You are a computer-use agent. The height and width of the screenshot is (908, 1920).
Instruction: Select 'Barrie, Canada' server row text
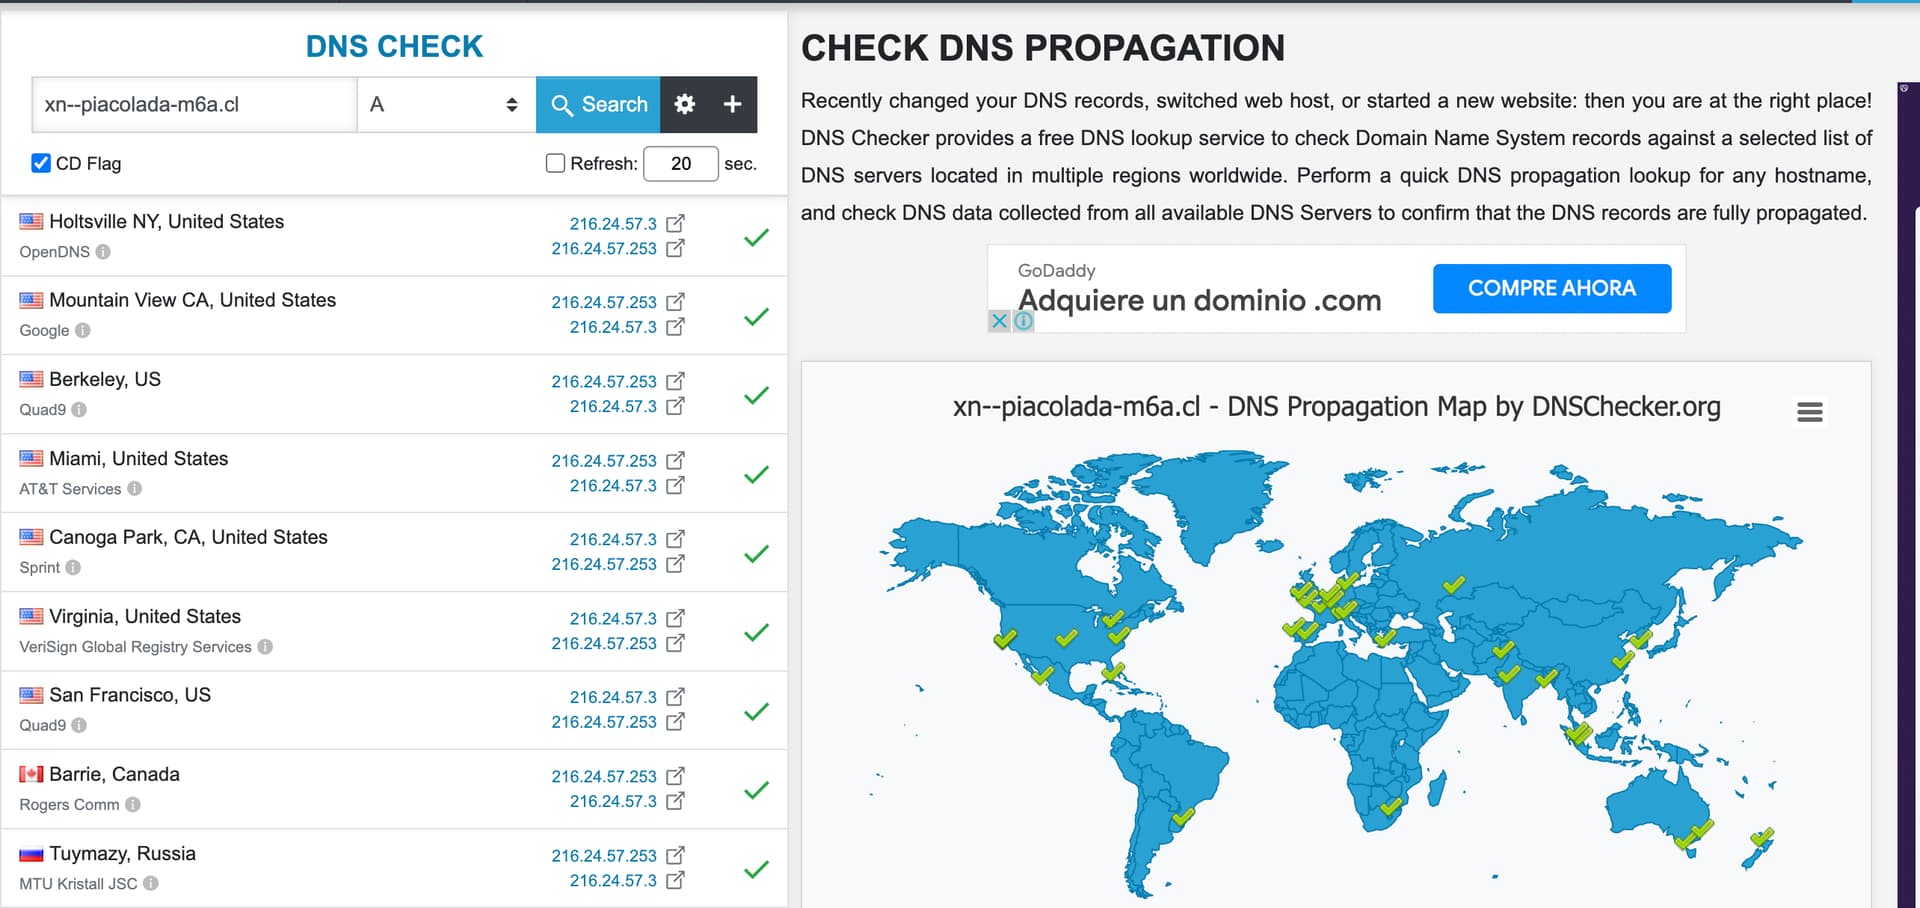tap(114, 774)
